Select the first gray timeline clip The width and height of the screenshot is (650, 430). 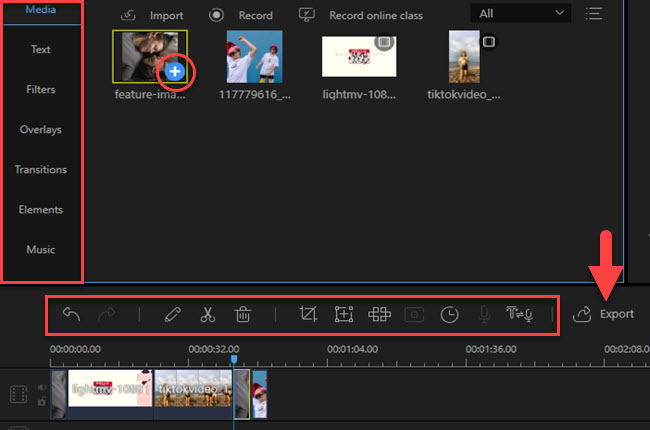59,394
